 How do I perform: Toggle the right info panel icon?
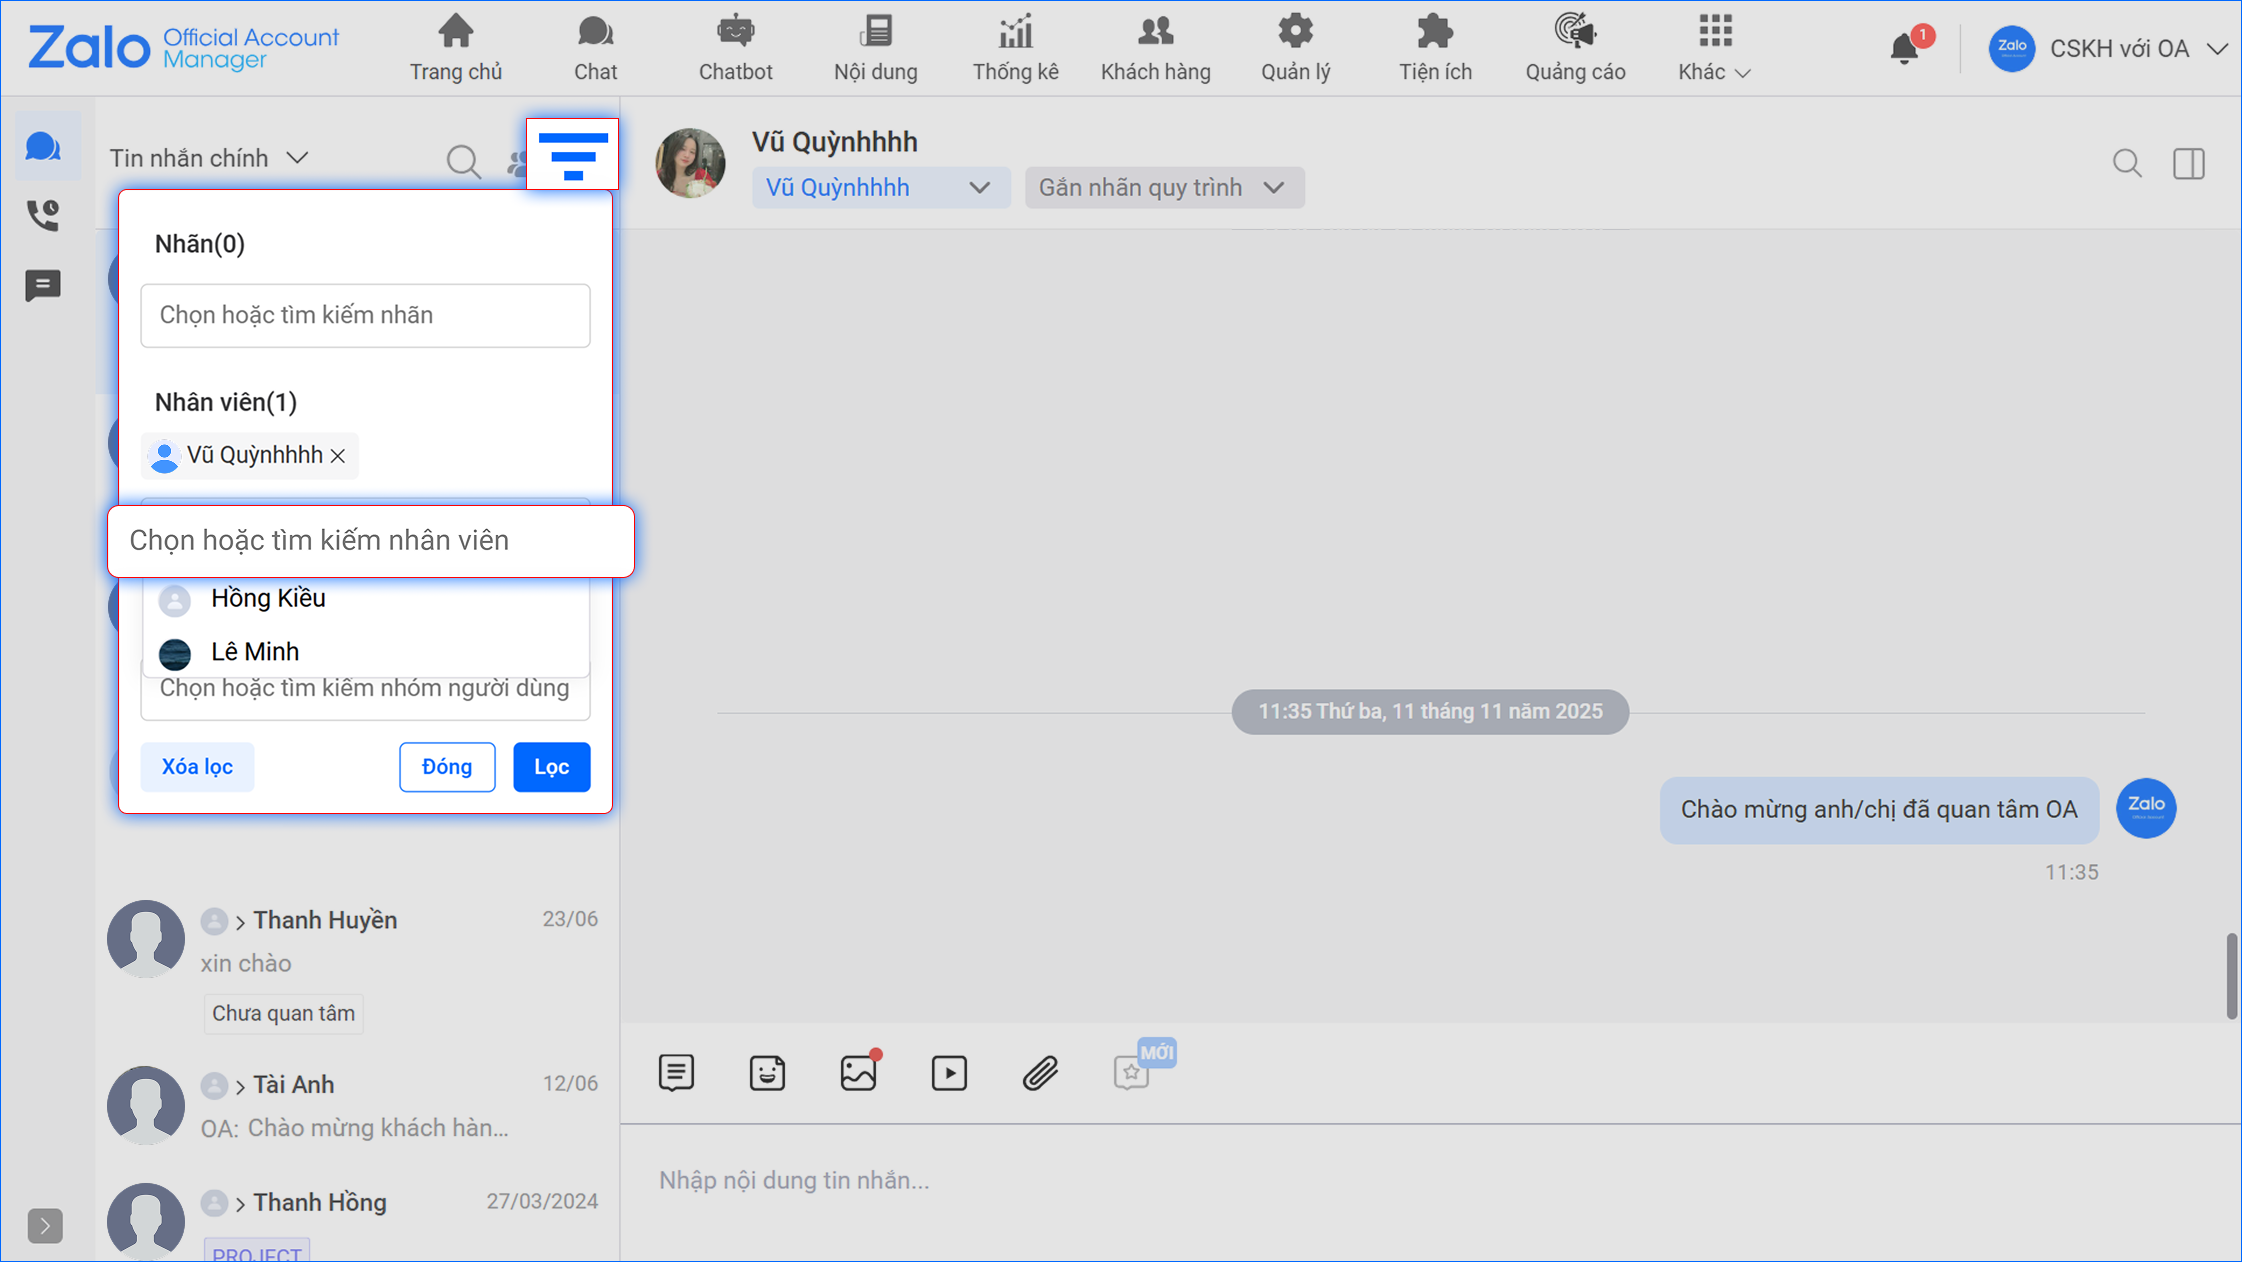(x=2188, y=163)
